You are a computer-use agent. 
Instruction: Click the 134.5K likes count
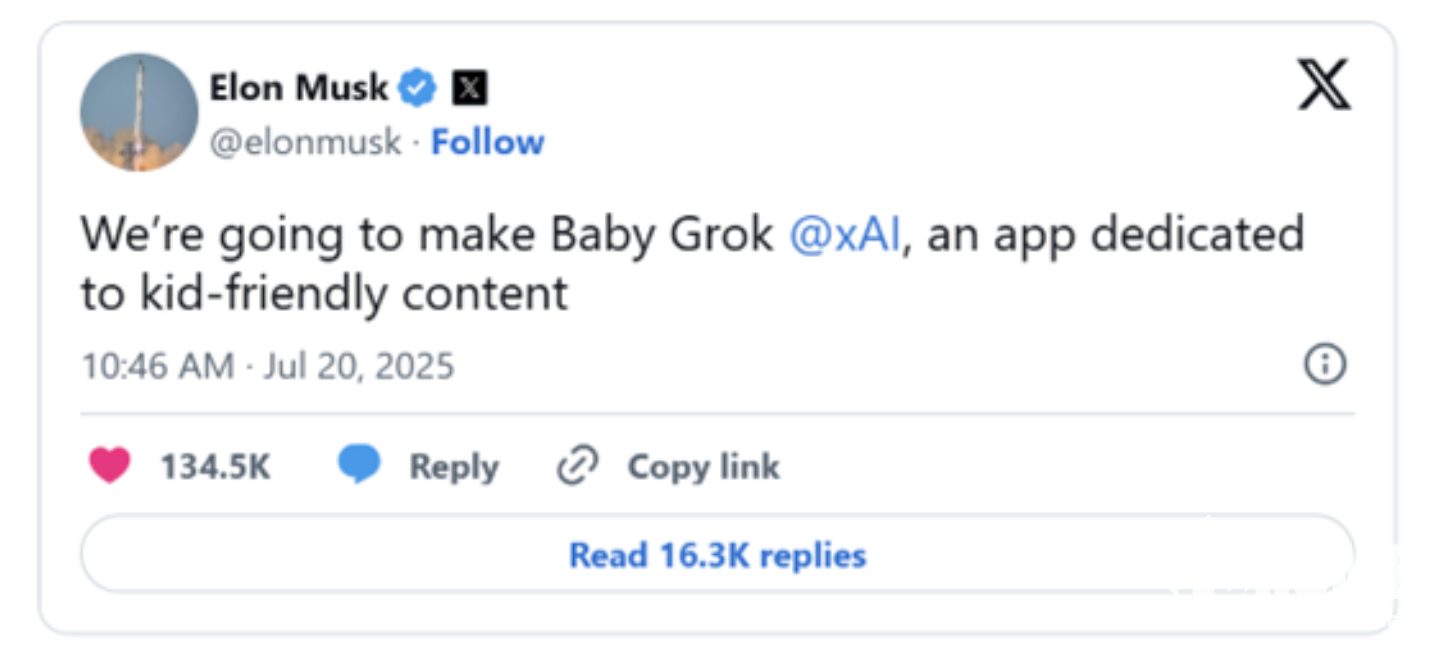click(x=216, y=467)
